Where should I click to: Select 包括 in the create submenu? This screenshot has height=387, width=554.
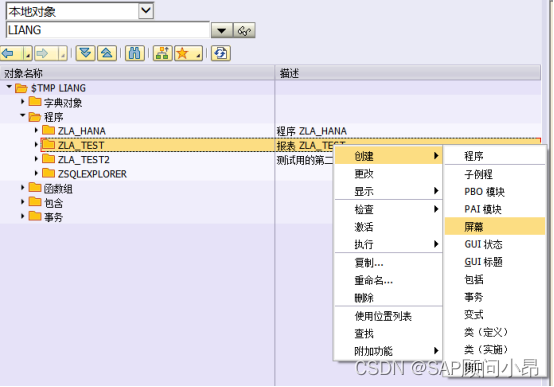click(495, 280)
